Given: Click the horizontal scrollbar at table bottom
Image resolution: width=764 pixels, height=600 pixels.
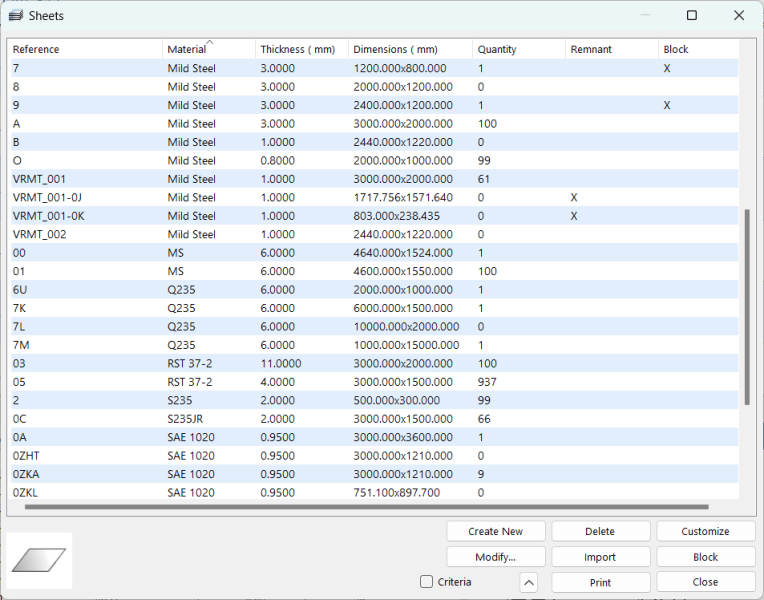Looking at the screenshot, I should click(x=365, y=507).
